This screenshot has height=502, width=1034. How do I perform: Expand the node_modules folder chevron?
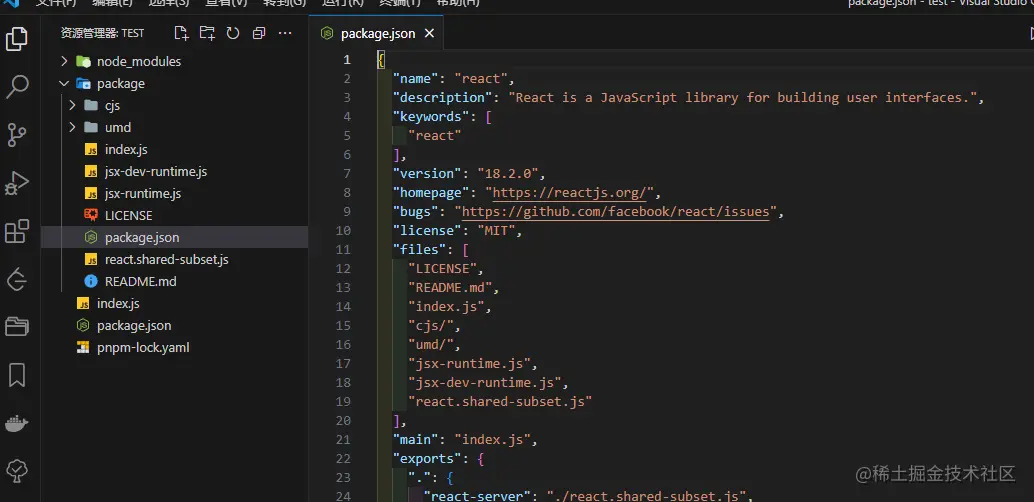tap(64, 61)
